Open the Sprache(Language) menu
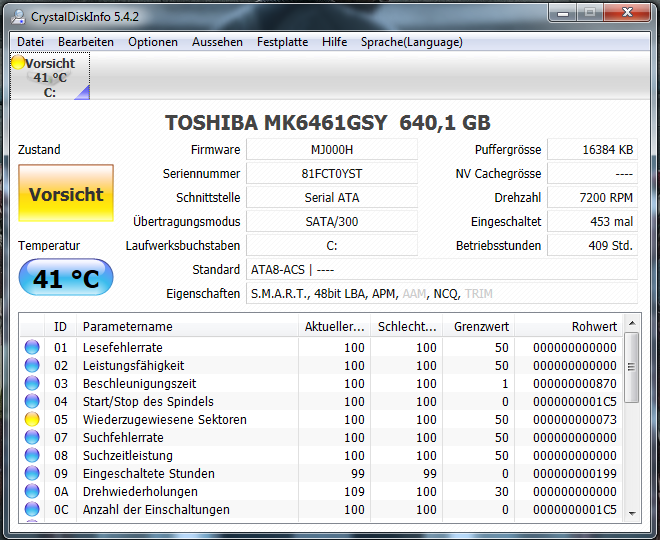The width and height of the screenshot is (661, 540). [412, 42]
